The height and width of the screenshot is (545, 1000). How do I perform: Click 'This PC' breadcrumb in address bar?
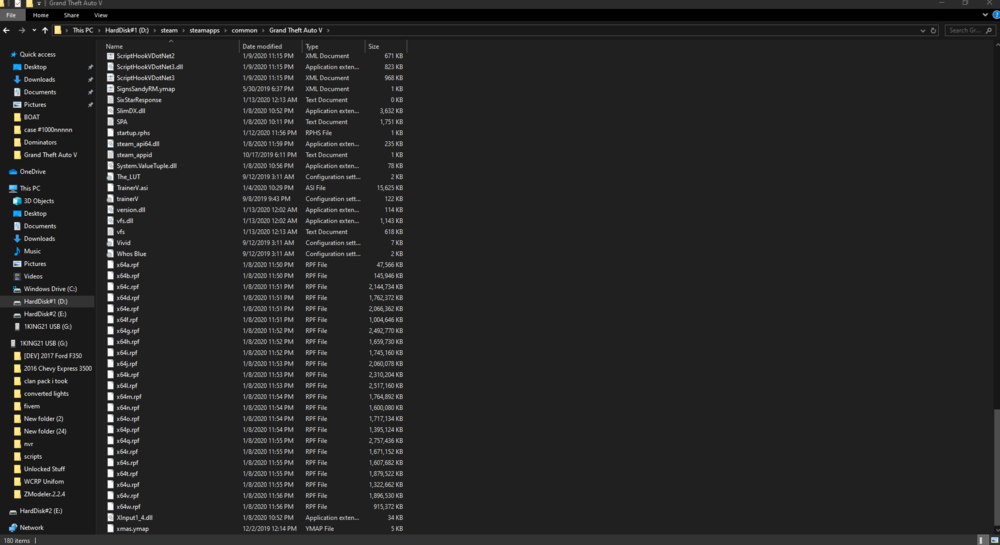(x=82, y=30)
